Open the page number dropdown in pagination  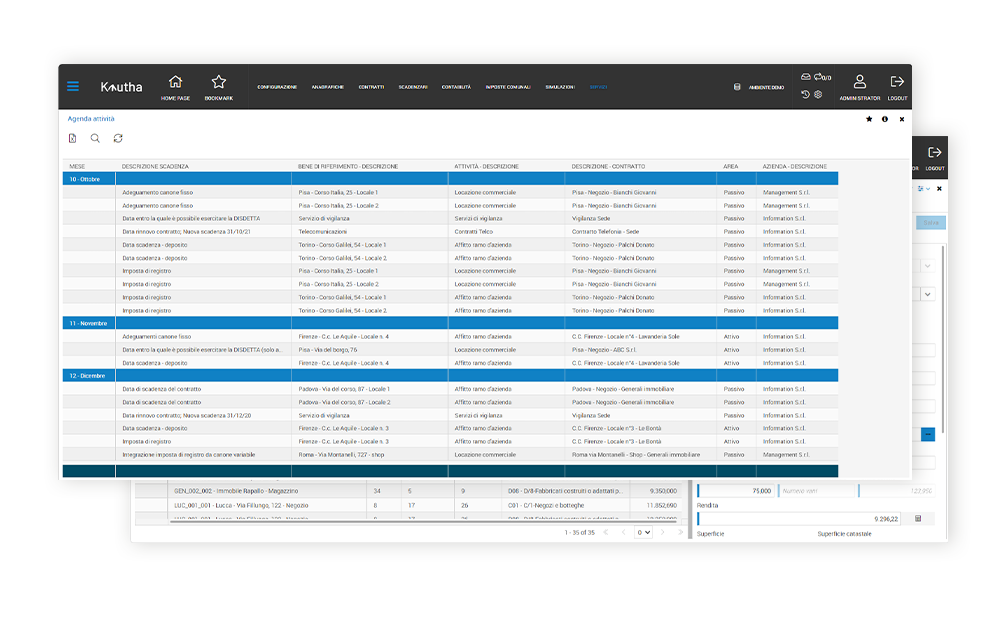pyautogui.click(x=644, y=533)
